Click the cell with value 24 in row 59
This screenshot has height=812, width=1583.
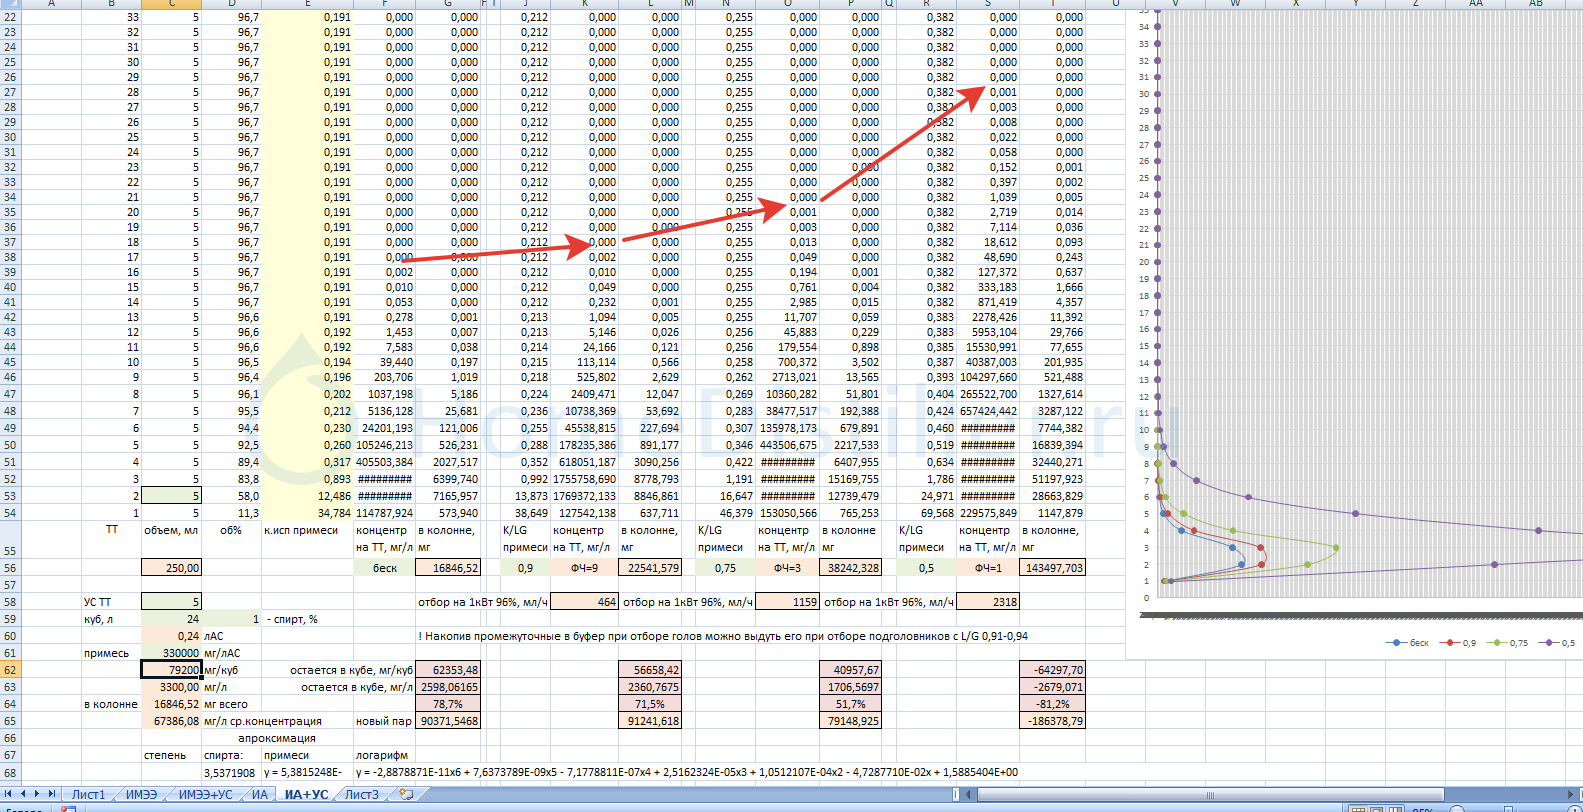[172, 619]
